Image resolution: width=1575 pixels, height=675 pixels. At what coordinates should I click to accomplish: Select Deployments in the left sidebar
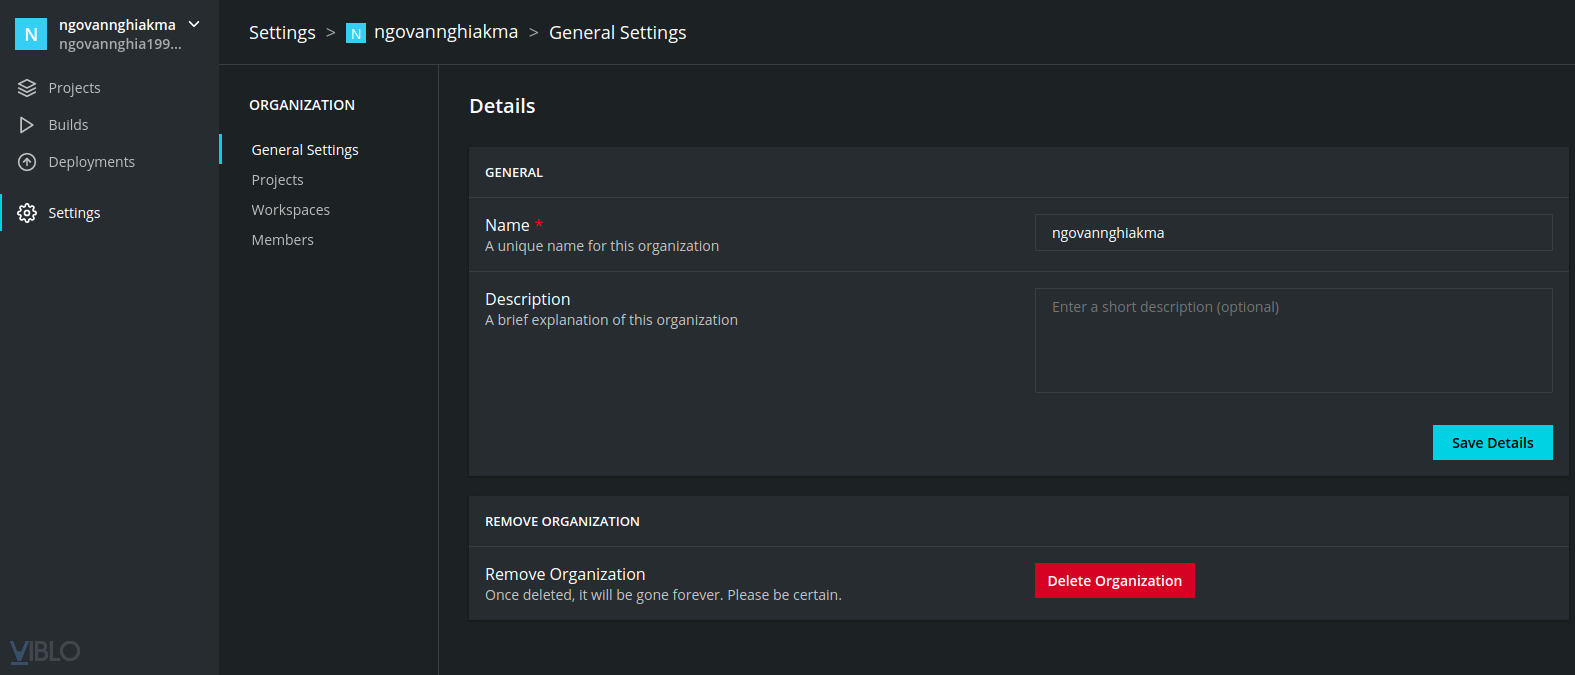pyautogui.click(x=91, y=162)
